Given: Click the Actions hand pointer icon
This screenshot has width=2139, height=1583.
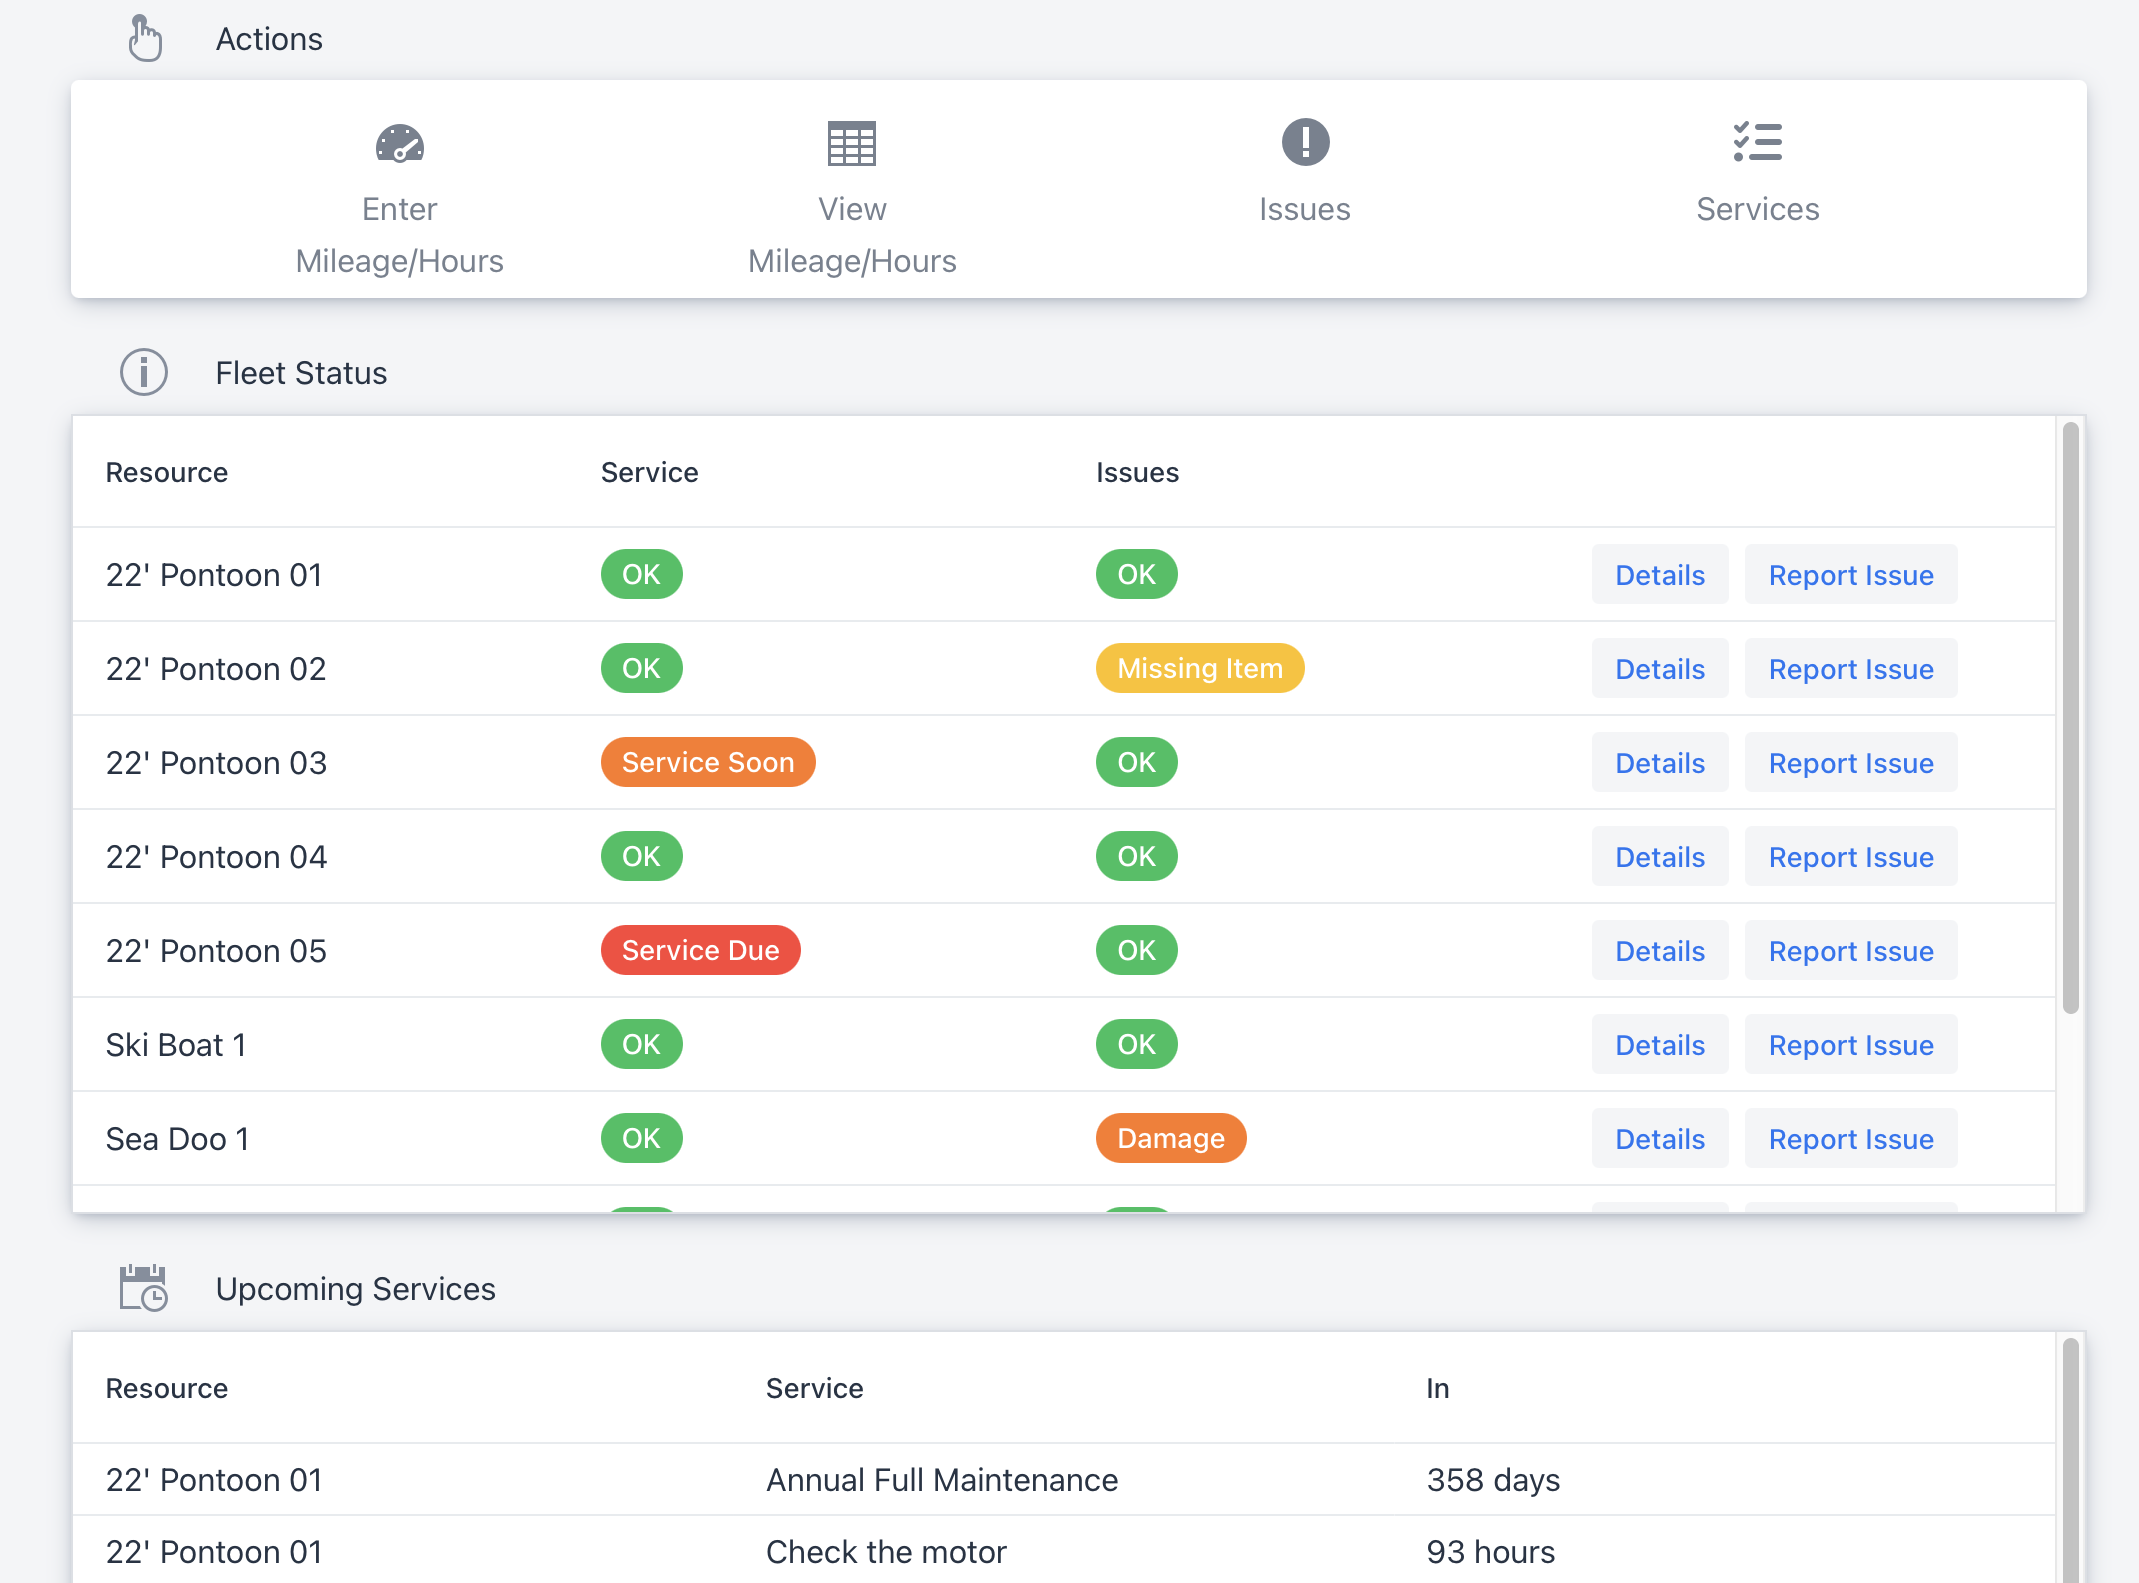Looking at the screenshot, I should [145, 39].
